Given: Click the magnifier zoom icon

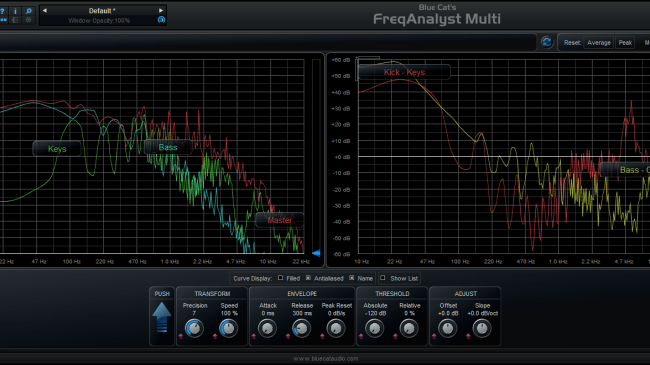Looking at the screenshot, I should click(x=29, y=11).
